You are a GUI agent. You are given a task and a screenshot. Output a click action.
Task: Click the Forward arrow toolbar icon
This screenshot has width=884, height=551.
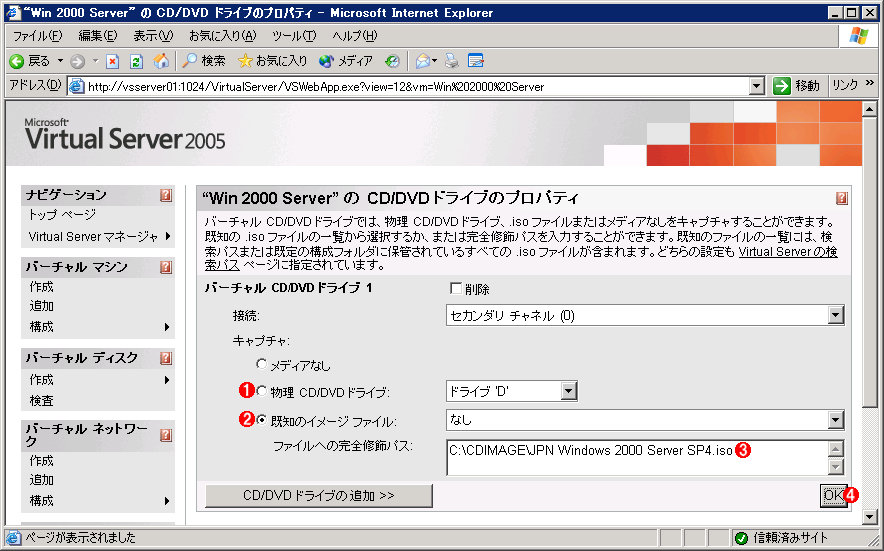(77, 61)
